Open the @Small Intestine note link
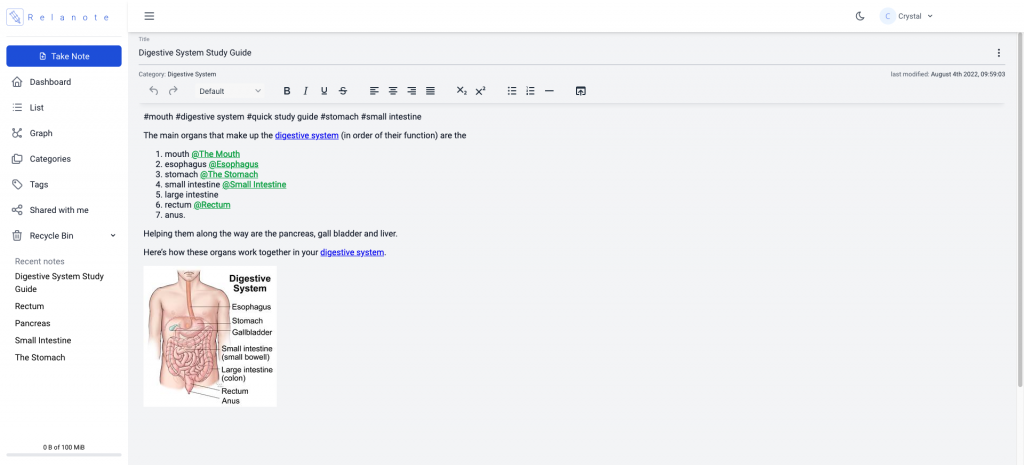This screenshot has height=465, width=1024. [254, 185]
